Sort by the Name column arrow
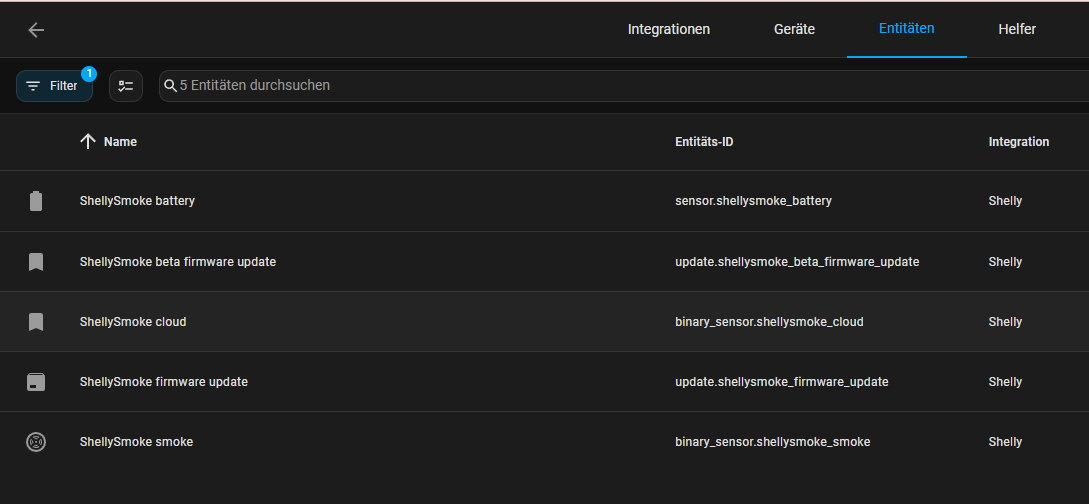1089x504 pixels. [x=88, y=142]
